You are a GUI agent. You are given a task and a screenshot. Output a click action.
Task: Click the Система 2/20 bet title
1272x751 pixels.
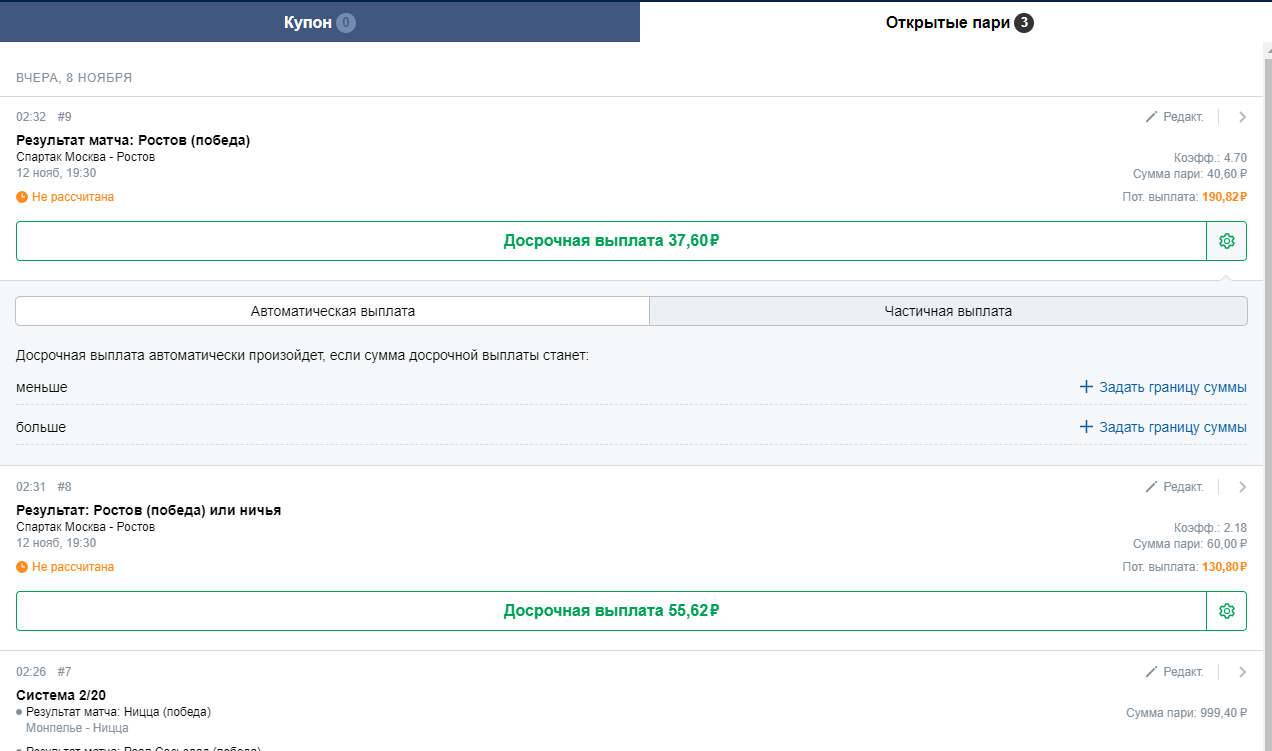pyautogui.click(x=61, y=695)
